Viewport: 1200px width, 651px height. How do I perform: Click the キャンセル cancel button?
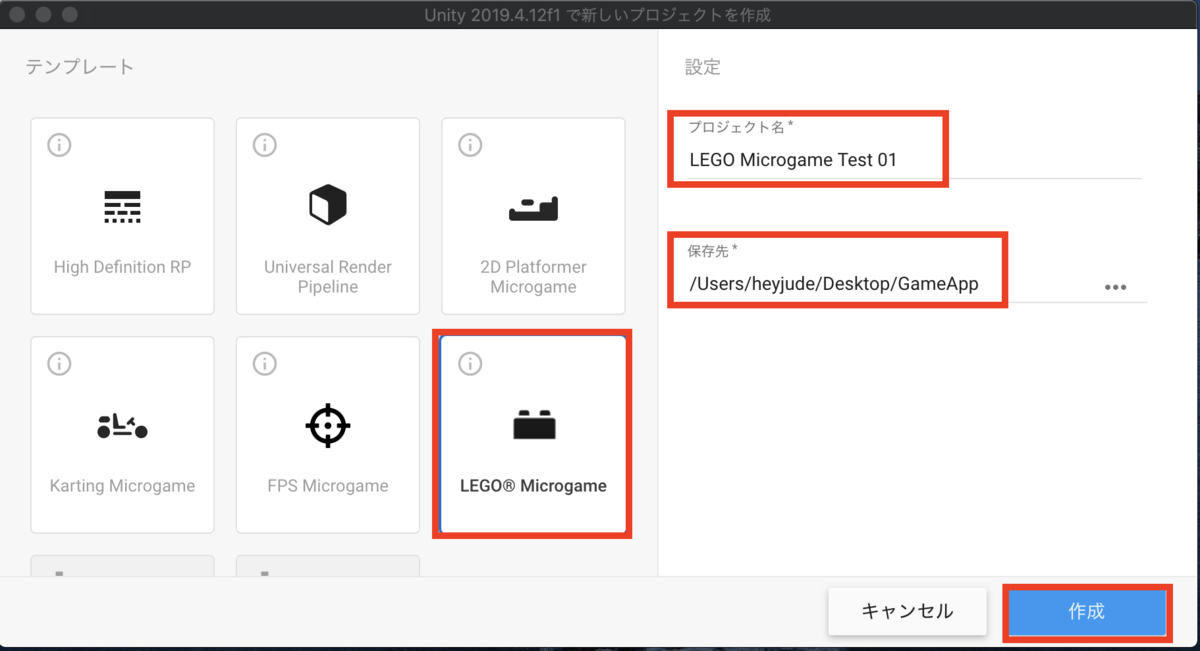[x=907, y=611]
